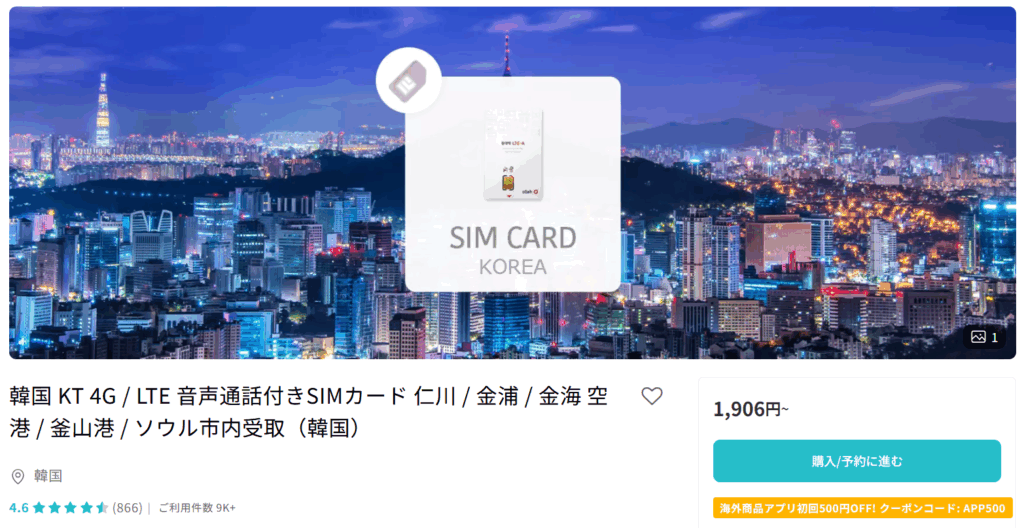Open photo gallery via image count icon
This screenshot has width=1024, height=528.
[x=978, y=337]
